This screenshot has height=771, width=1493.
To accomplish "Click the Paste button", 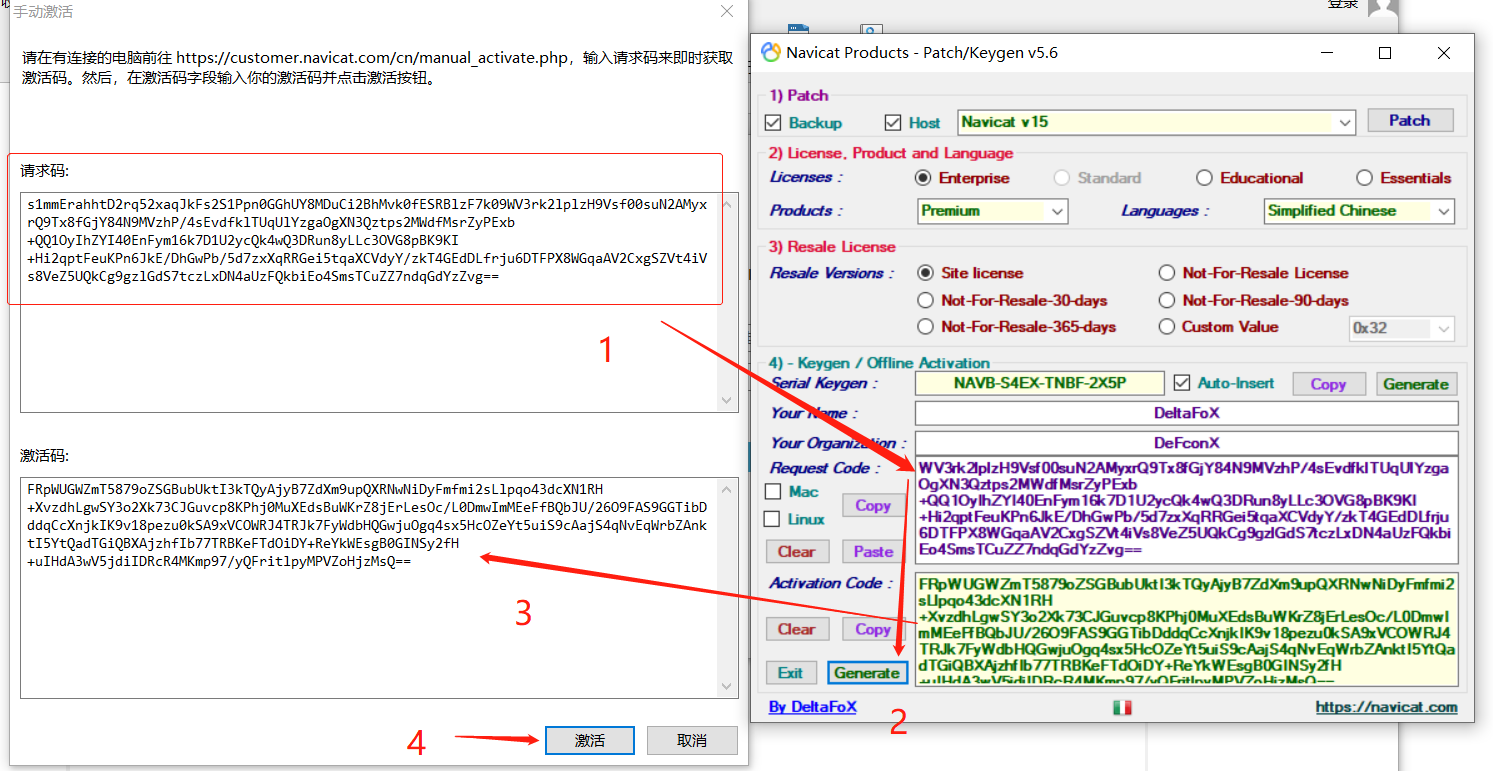I will pyautogui.click(x=873, y=552).
